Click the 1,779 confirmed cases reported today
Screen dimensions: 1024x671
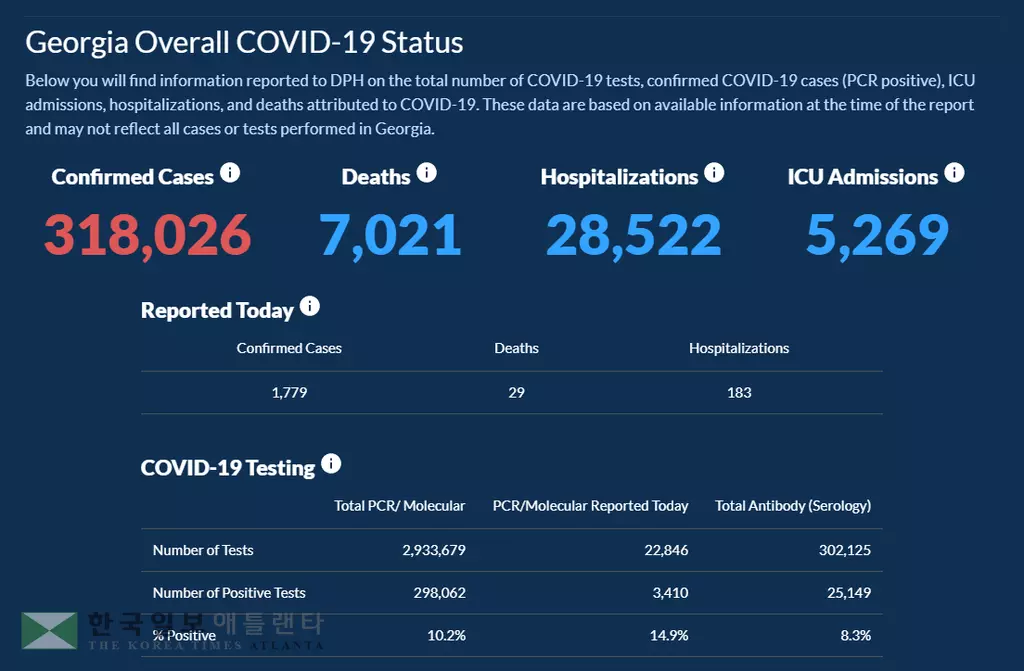tap(289, 392)
